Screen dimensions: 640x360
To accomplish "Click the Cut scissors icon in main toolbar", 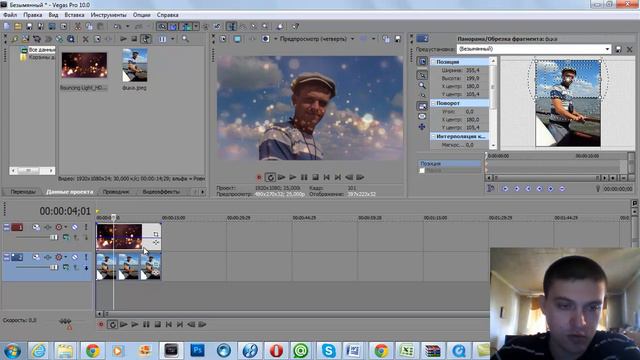I will pos(78,26).
